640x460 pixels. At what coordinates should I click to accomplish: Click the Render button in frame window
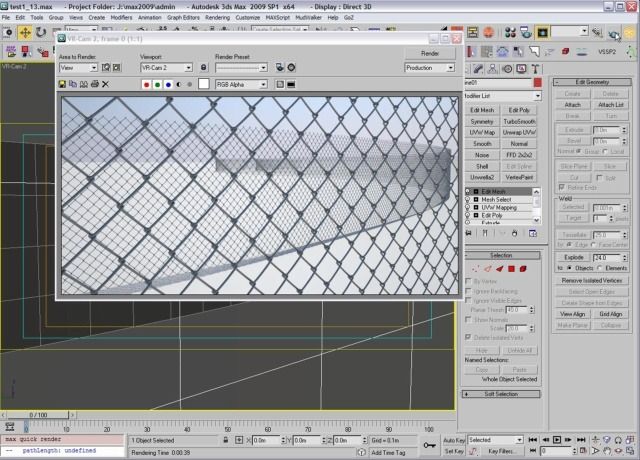pos(430,53)
